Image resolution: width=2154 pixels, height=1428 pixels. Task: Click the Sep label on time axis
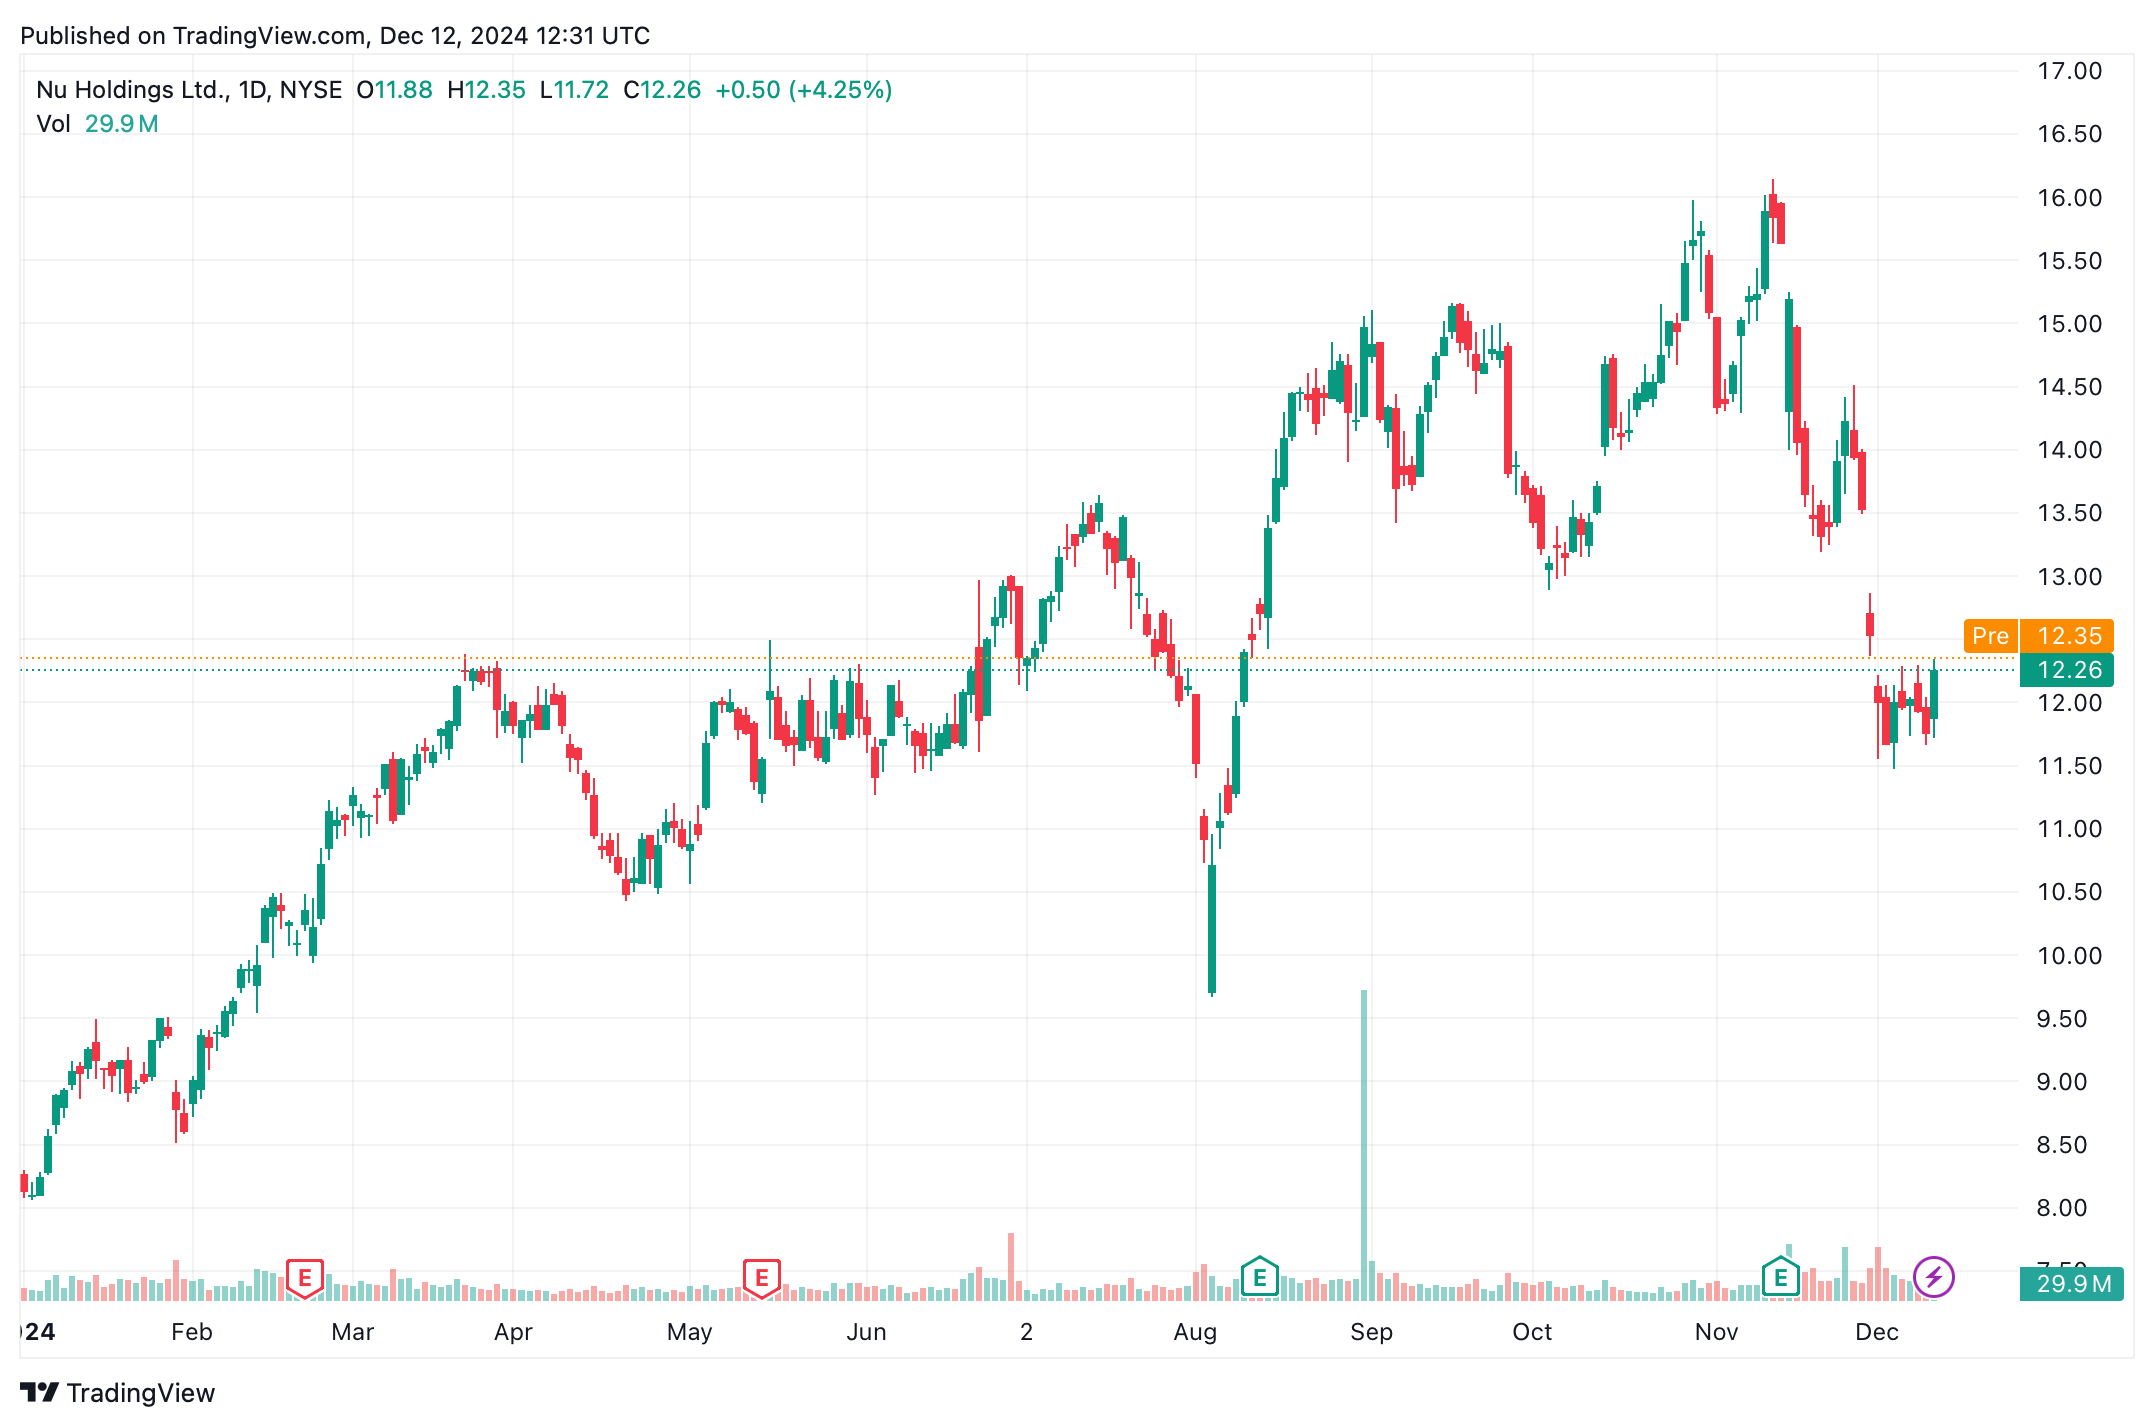pyautogui.click(x=1371, y=1332)
